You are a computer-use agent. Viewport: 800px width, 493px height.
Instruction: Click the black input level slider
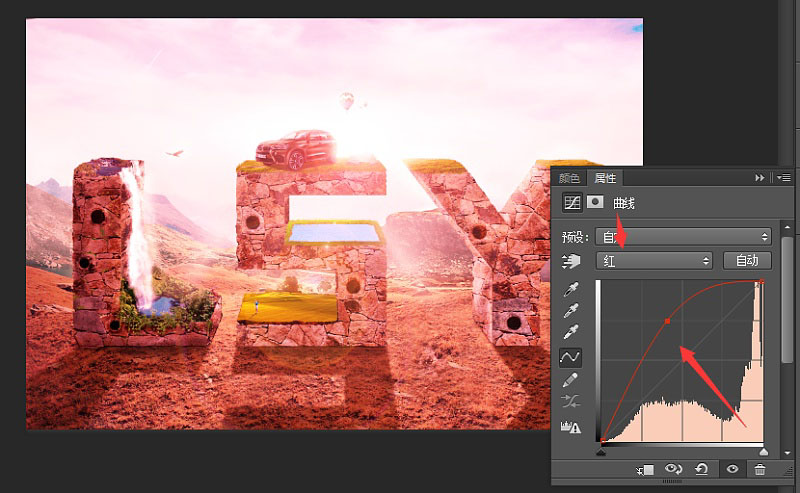(x=601, y=452)
